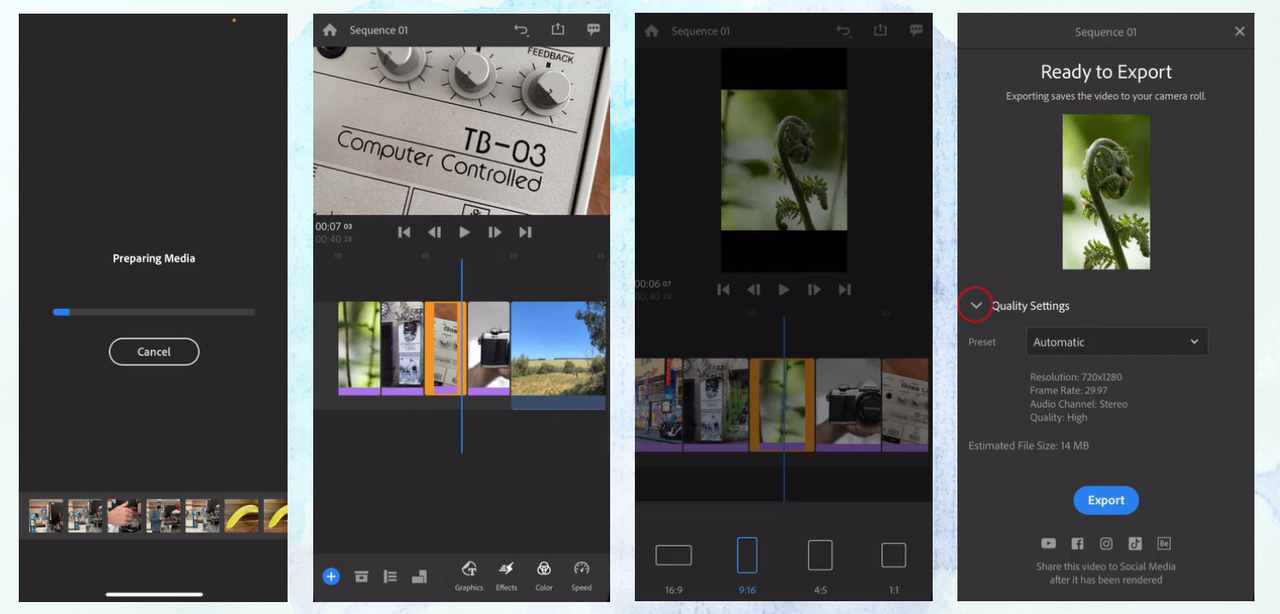Collapse the Quality Settings section
The image size is (1280, 614).
coord(976,306)
